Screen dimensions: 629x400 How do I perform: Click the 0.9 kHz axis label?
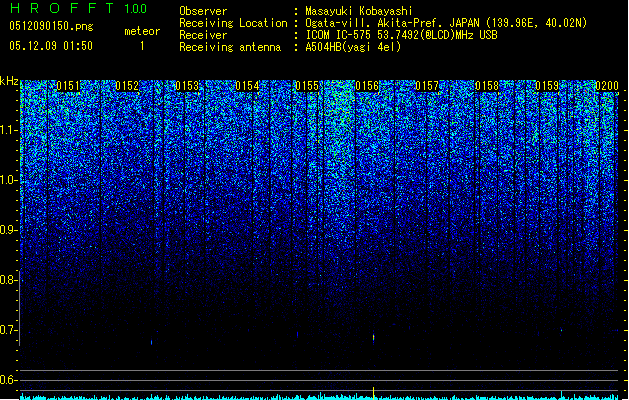[9, 230]
